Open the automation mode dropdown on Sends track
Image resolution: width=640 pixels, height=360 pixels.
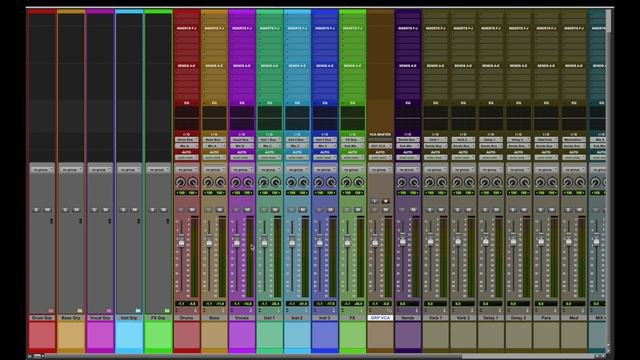408,158
